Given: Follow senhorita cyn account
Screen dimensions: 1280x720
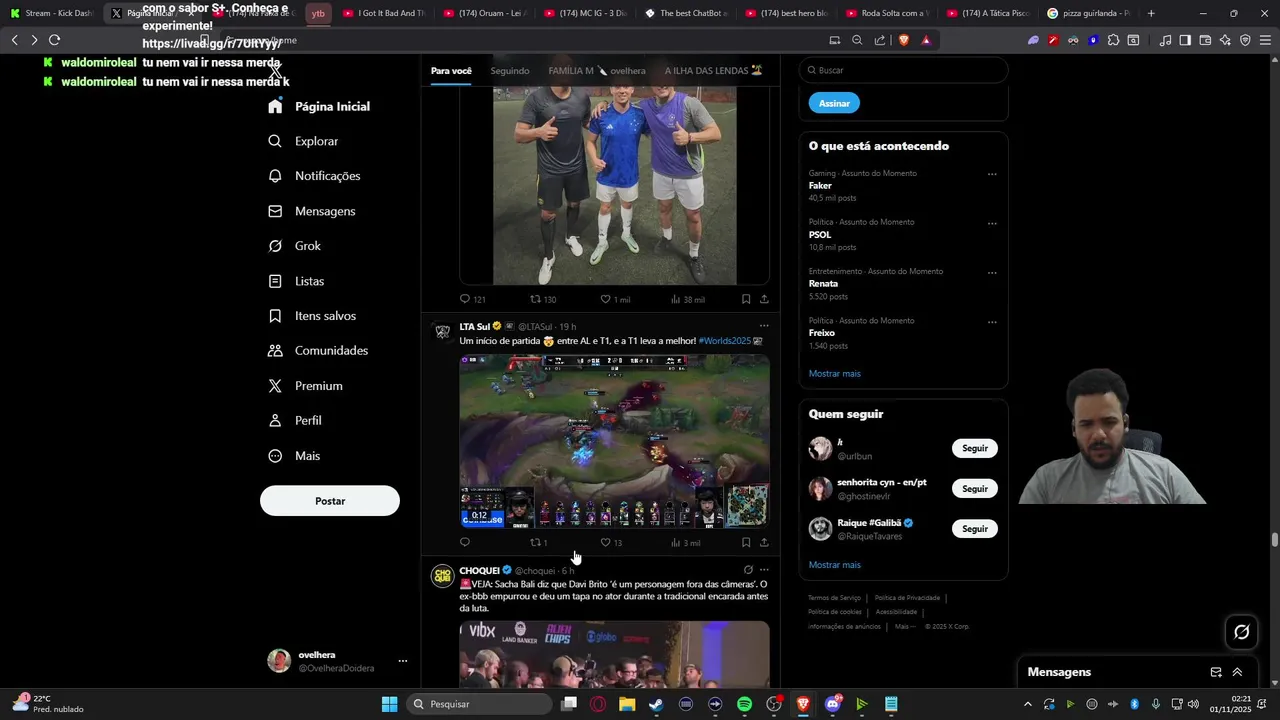Looking at the screenshot, I should [x=975, y=488].
